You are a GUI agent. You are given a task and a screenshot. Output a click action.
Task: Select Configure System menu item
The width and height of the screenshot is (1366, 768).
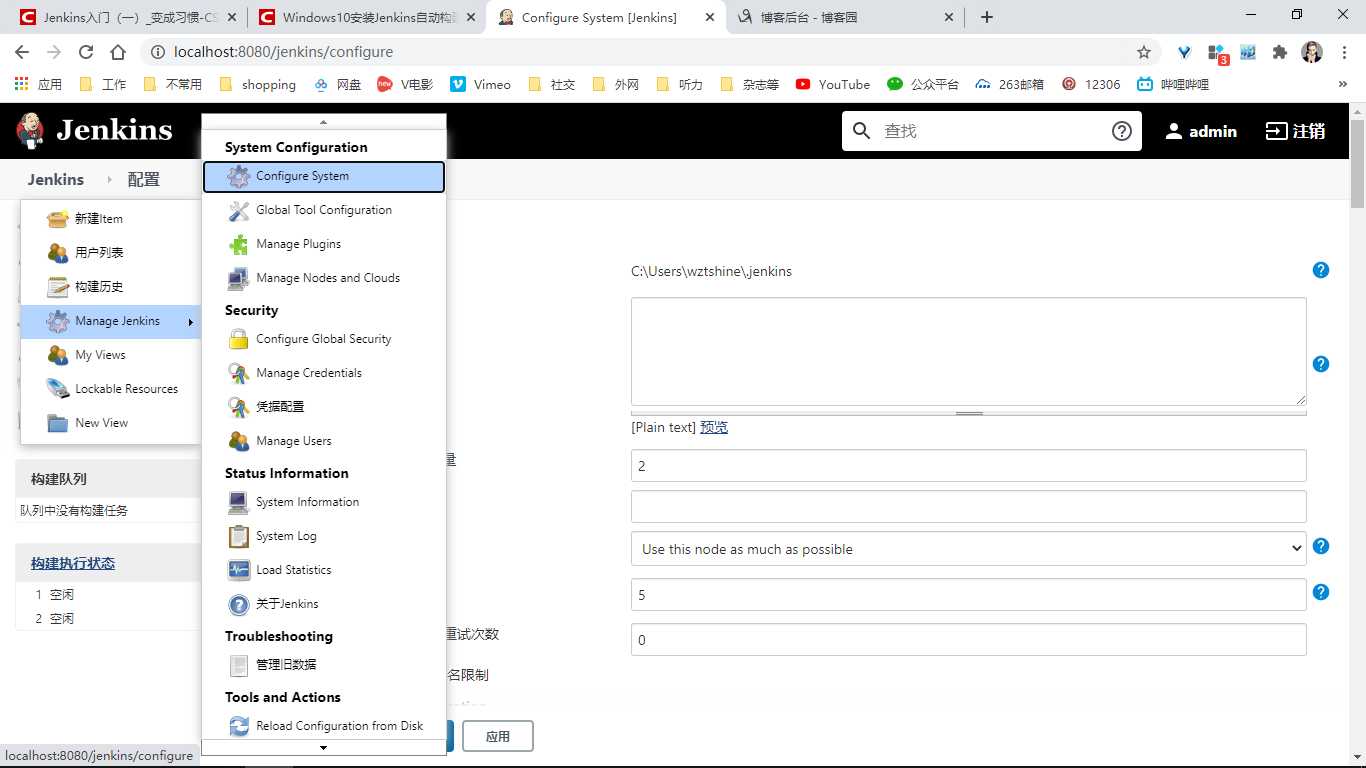(324, 177)
